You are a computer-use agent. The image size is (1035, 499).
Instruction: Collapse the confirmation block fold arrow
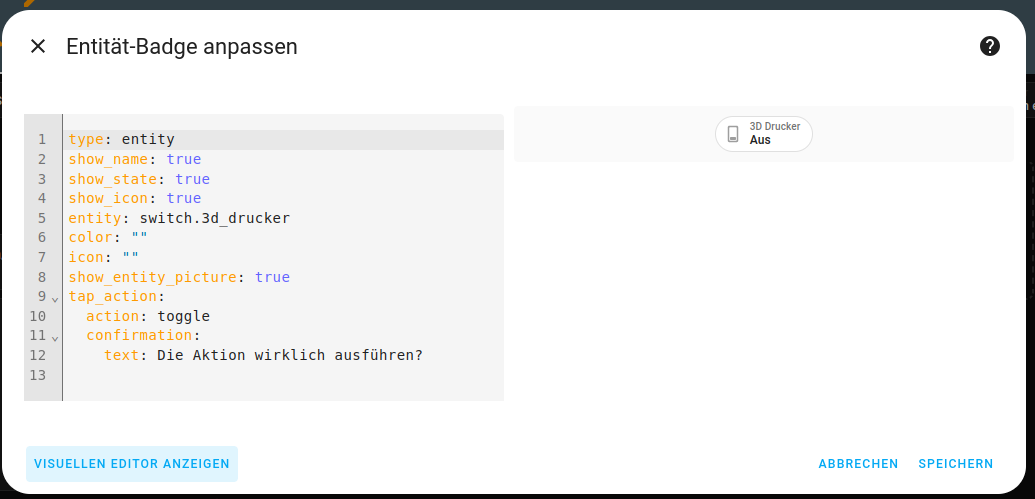(x=55, y=338)
